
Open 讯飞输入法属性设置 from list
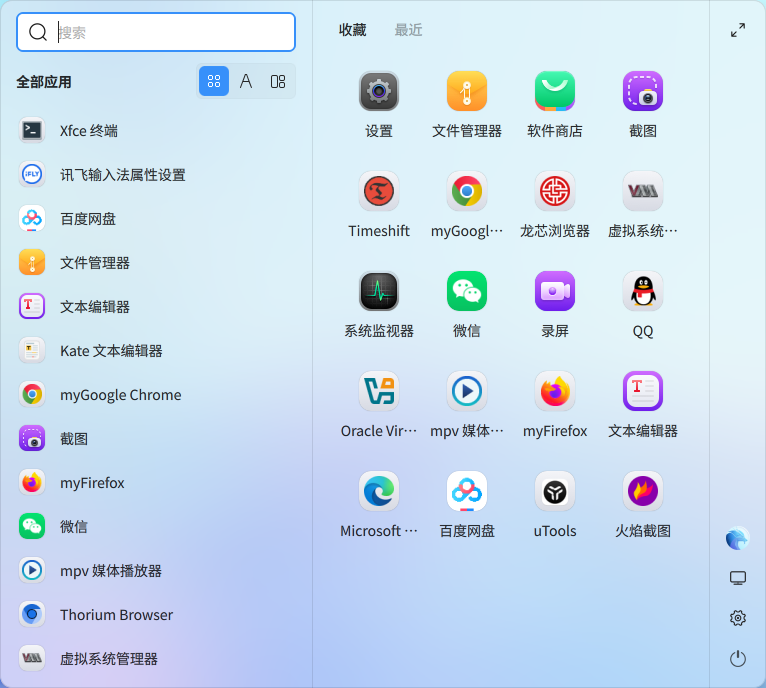click(156, 174)
